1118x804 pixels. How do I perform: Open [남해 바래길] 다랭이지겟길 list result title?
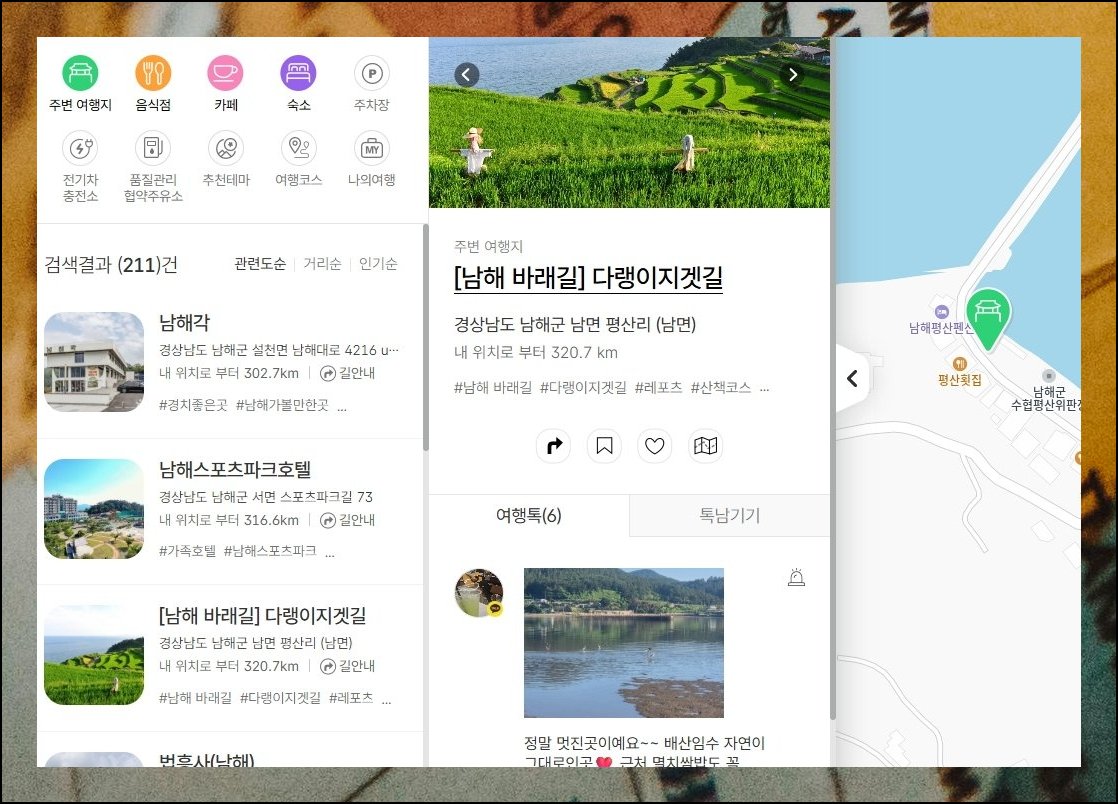pos(262,615)
